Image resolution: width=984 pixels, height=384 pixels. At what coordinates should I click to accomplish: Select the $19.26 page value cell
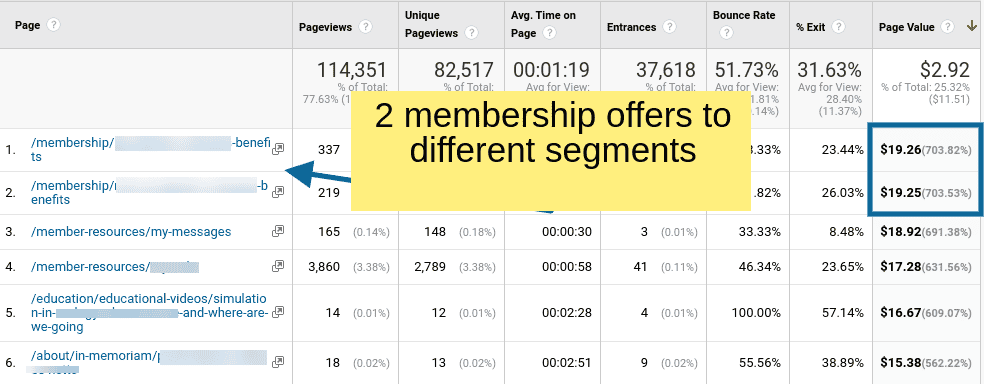tap(926, 149)
